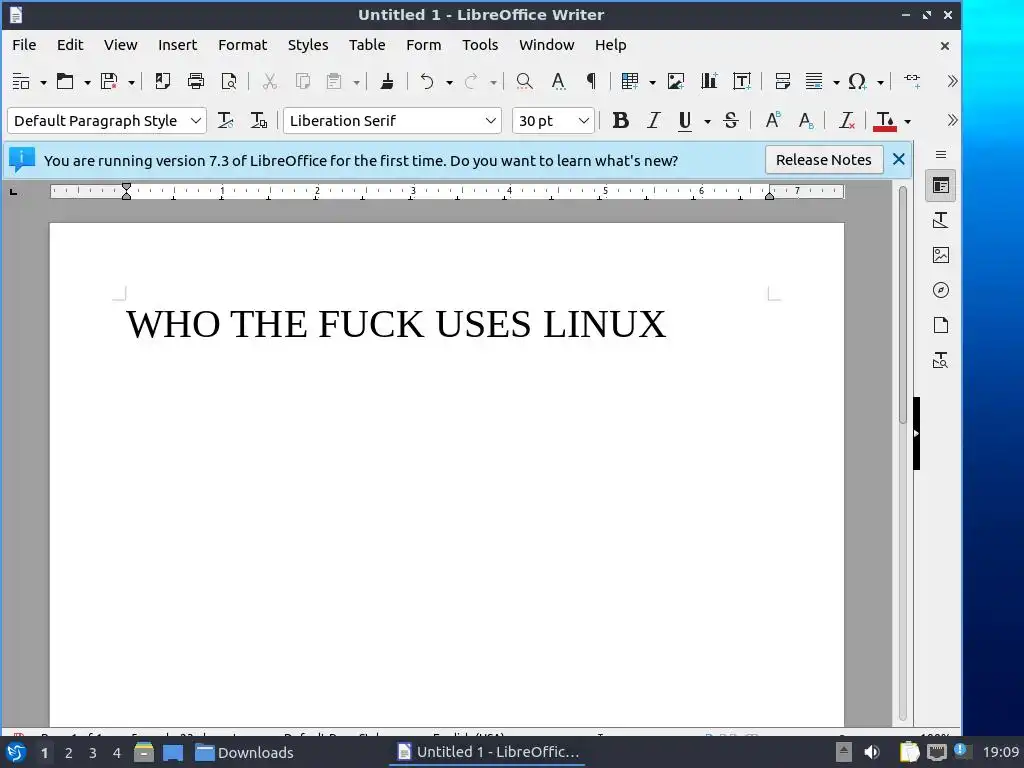
Task: Click the Insert Hyperlink icon
Action: 912,81
